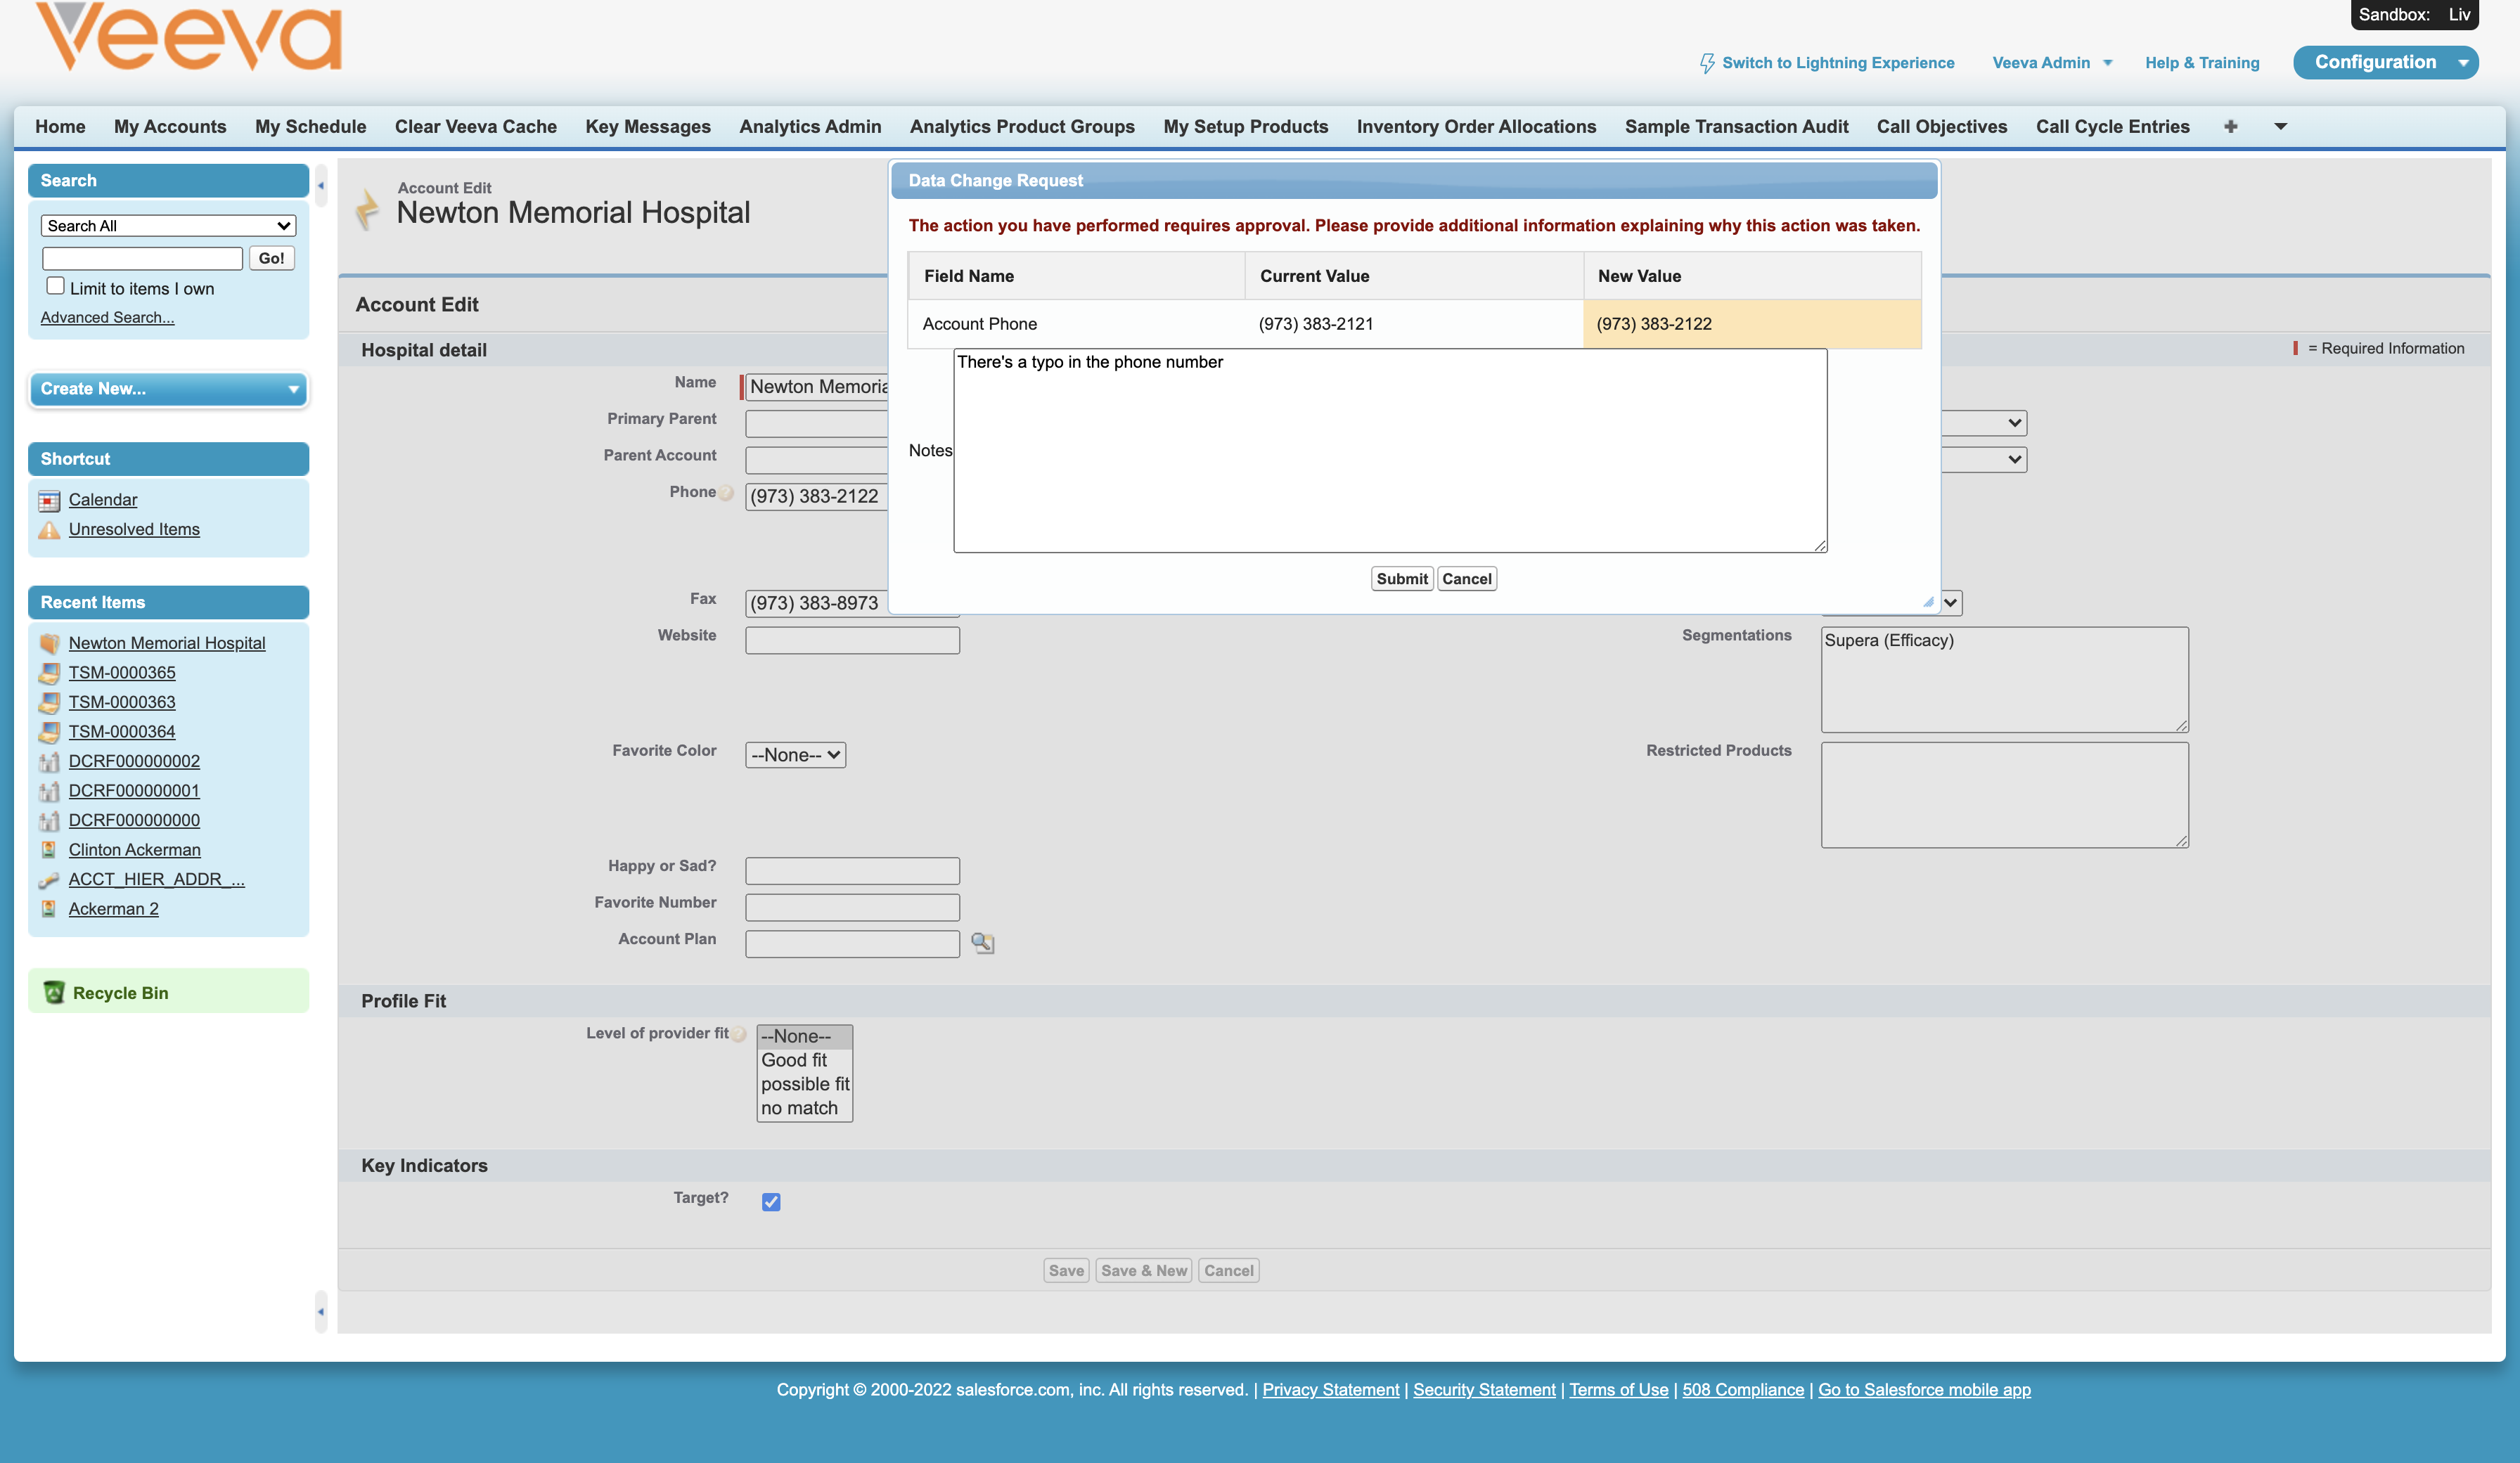Click the plus icon to add tabs
This screenshot has height=1463, width=2520.
(2231, 126)
